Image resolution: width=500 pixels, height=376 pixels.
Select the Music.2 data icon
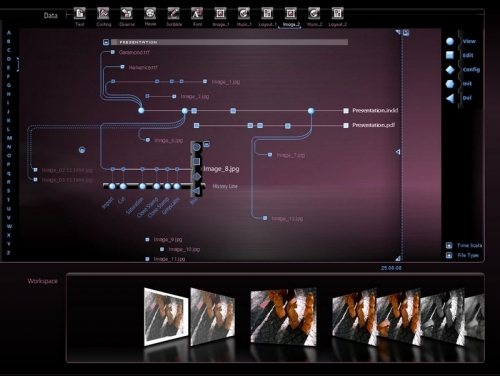coord(314,14)
